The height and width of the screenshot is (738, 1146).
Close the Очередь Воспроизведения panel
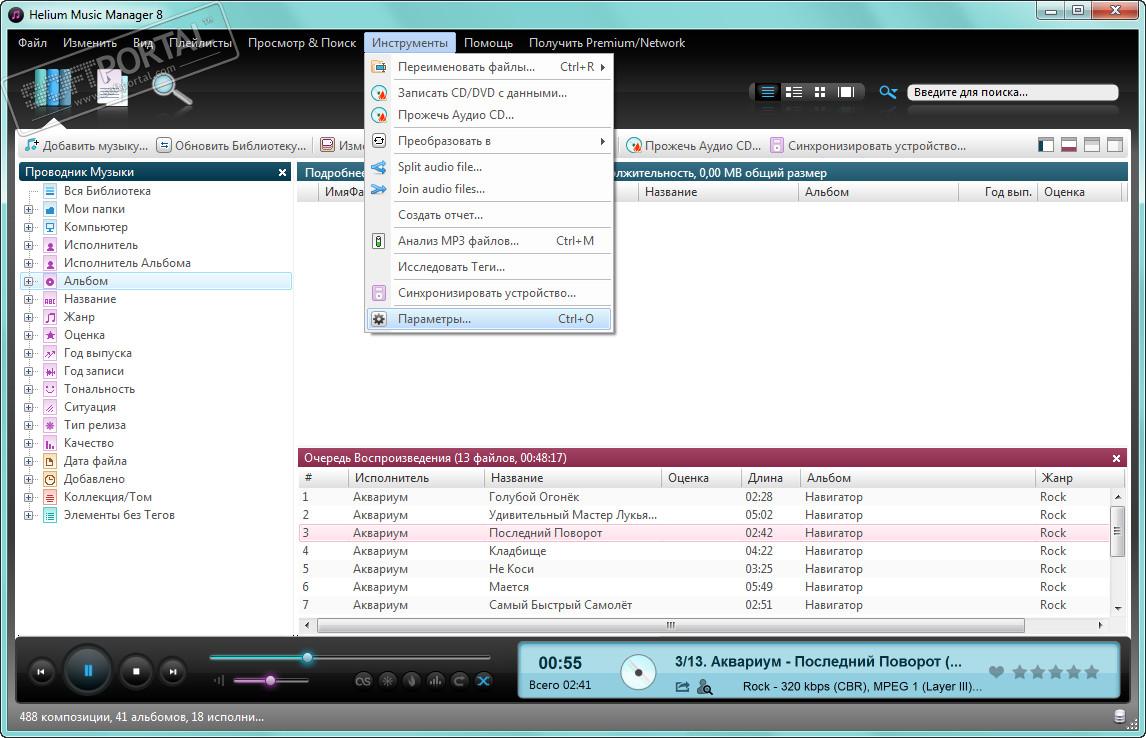pos(1116,458)
